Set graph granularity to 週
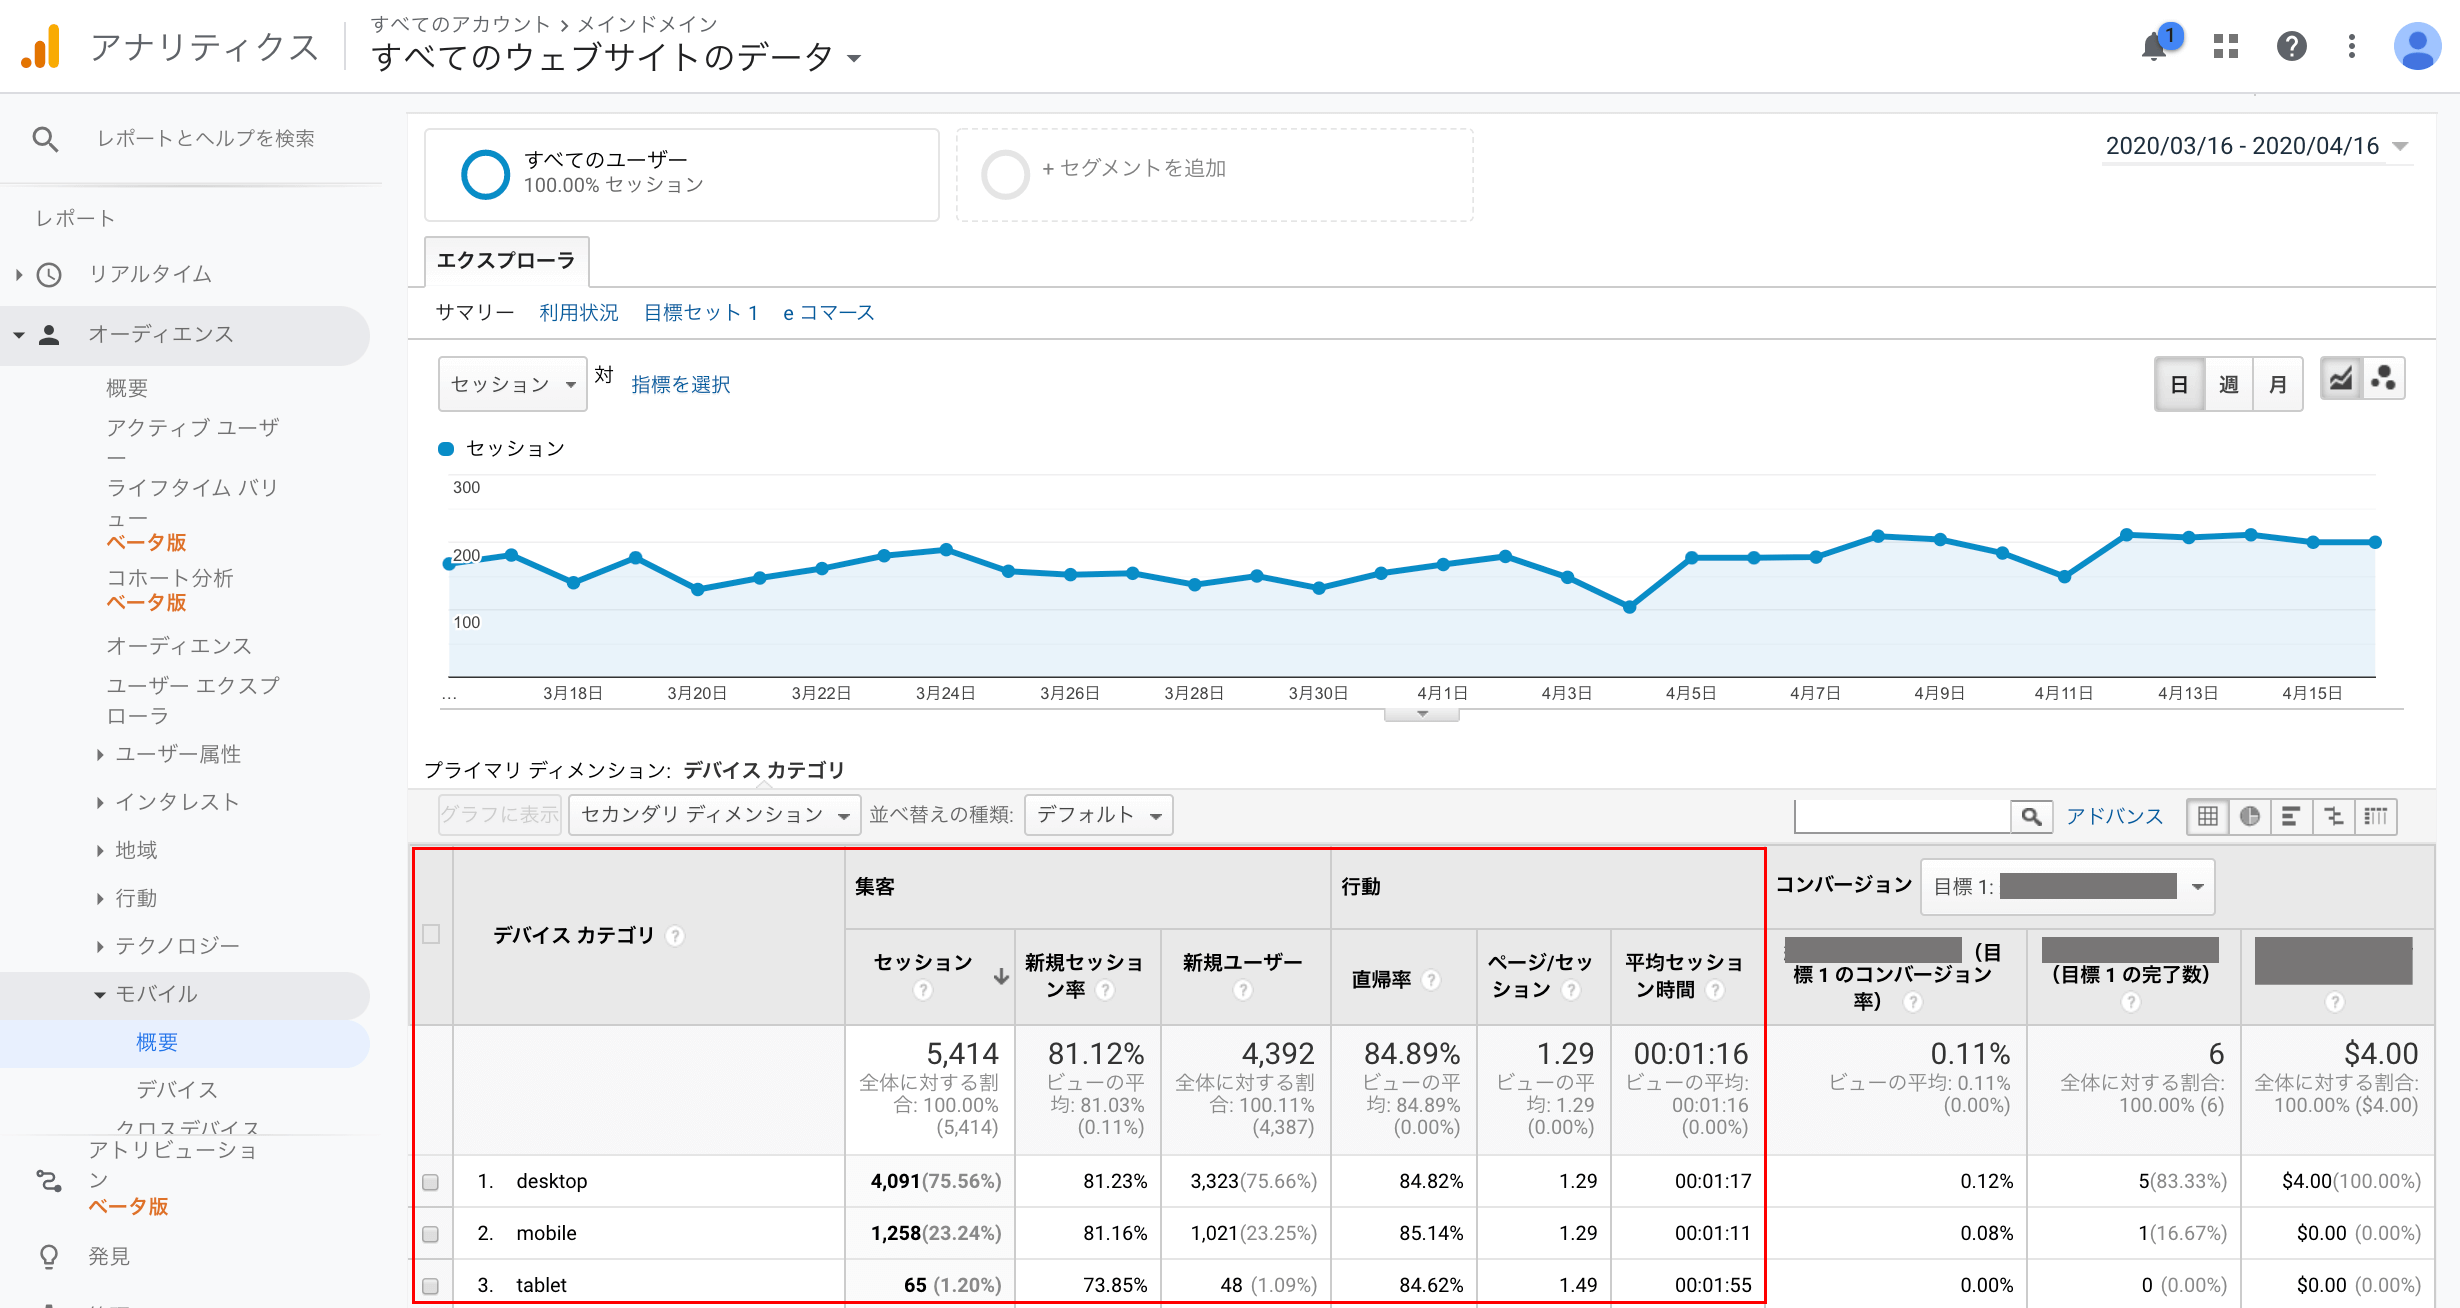 pos(2229,385)
